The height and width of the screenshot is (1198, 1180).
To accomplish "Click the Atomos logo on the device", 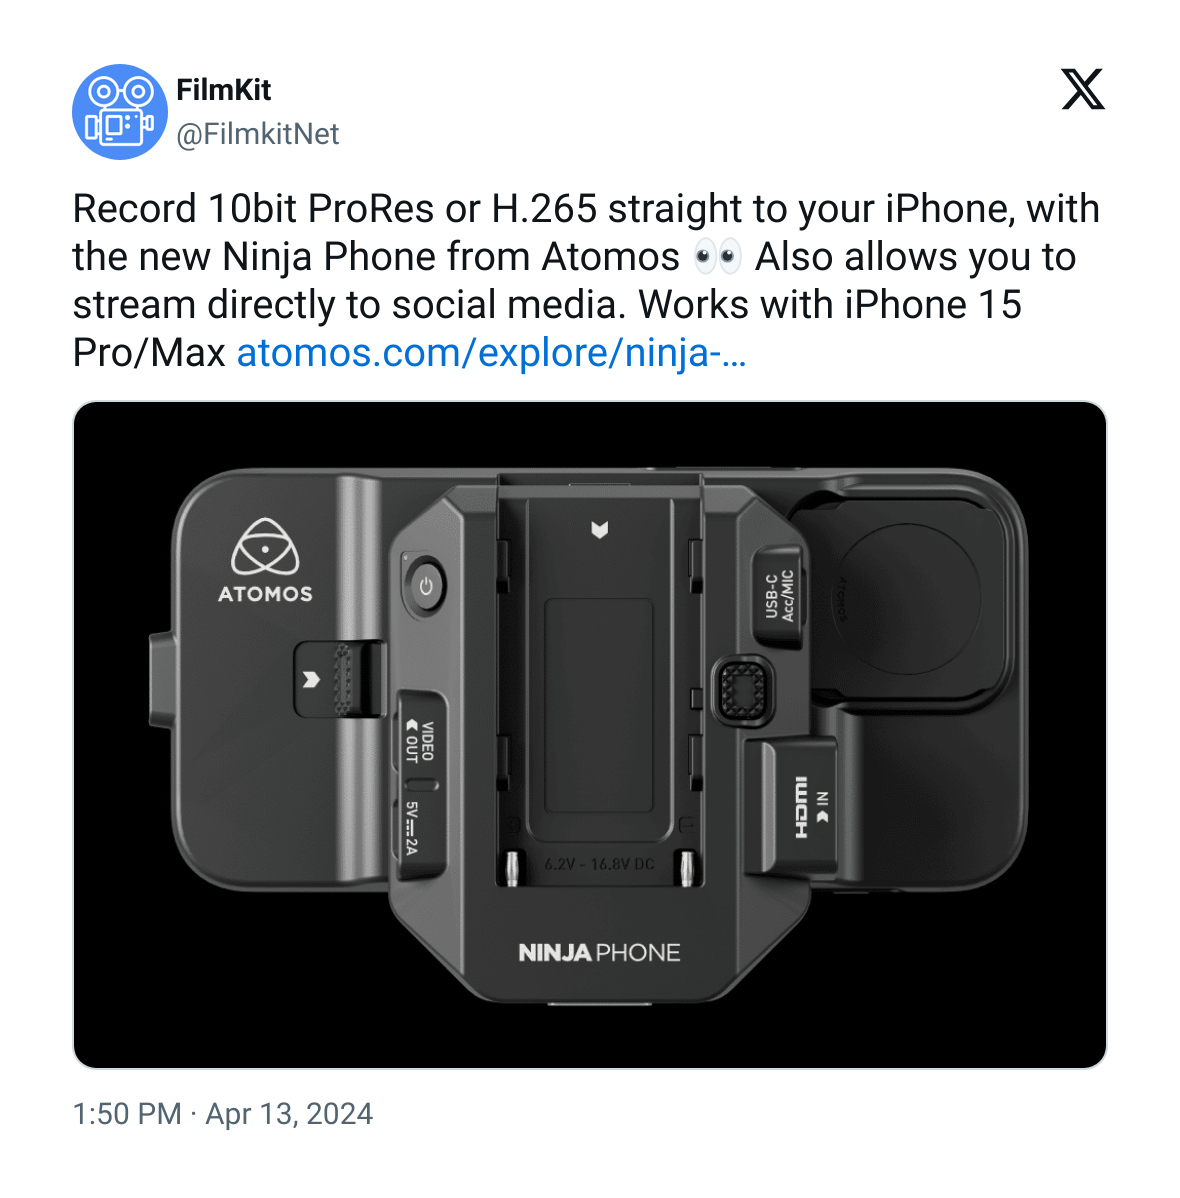I will pyautogui.click(x=265, y=561).
